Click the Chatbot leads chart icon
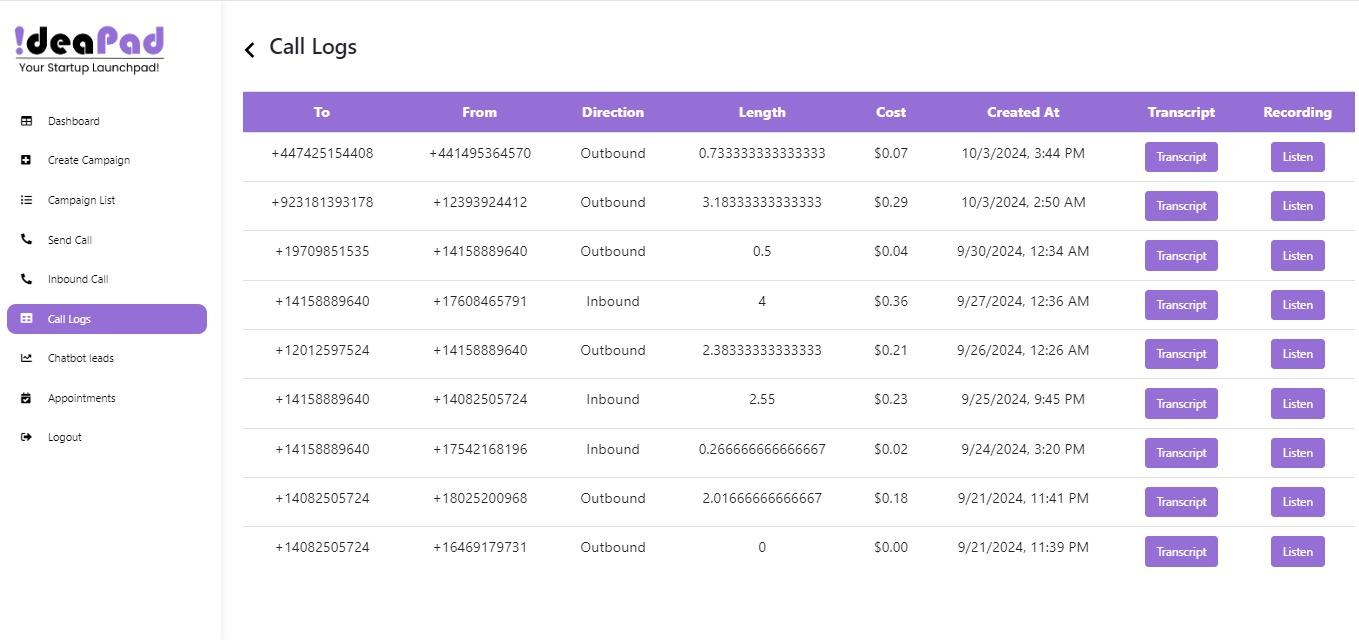This screenshot has width=1359, height=640. 26,358
